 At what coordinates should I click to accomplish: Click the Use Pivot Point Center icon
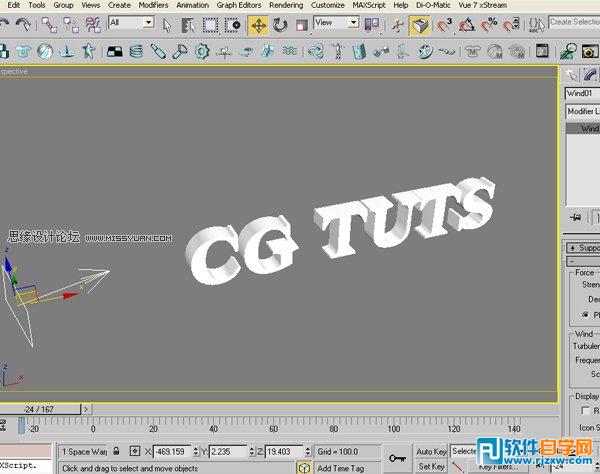372,25
